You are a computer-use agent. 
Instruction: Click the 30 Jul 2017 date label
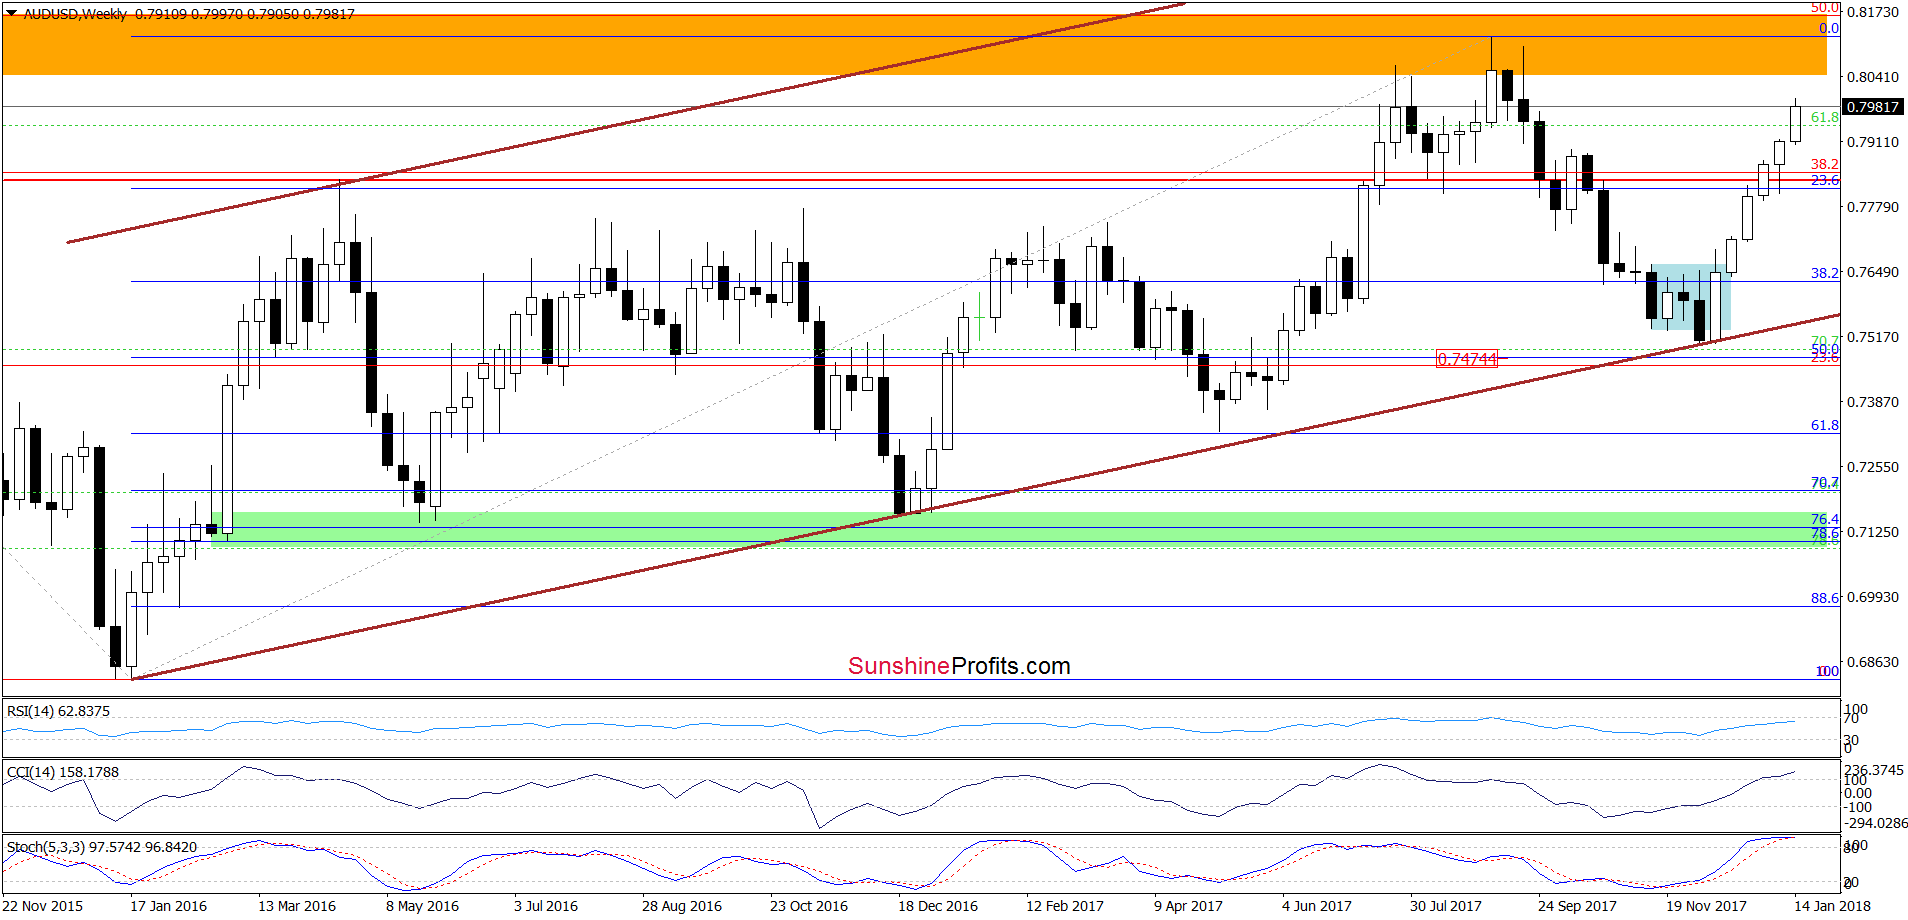tap(1446, 906)
